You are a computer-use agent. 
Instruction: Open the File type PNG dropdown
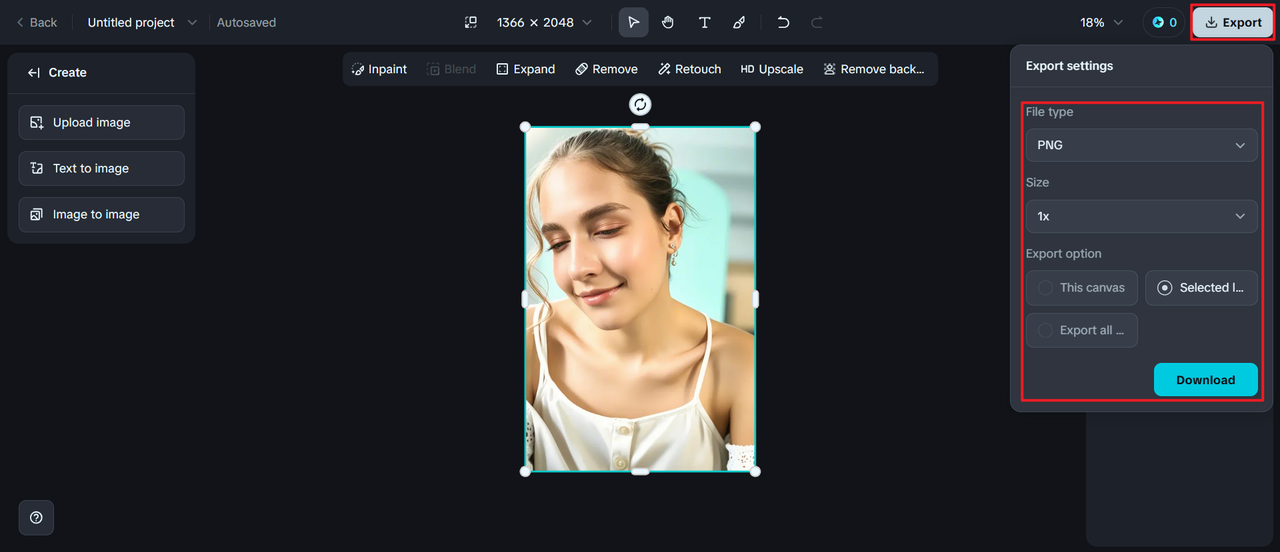pyautogui.click(x=1141, y=145)
